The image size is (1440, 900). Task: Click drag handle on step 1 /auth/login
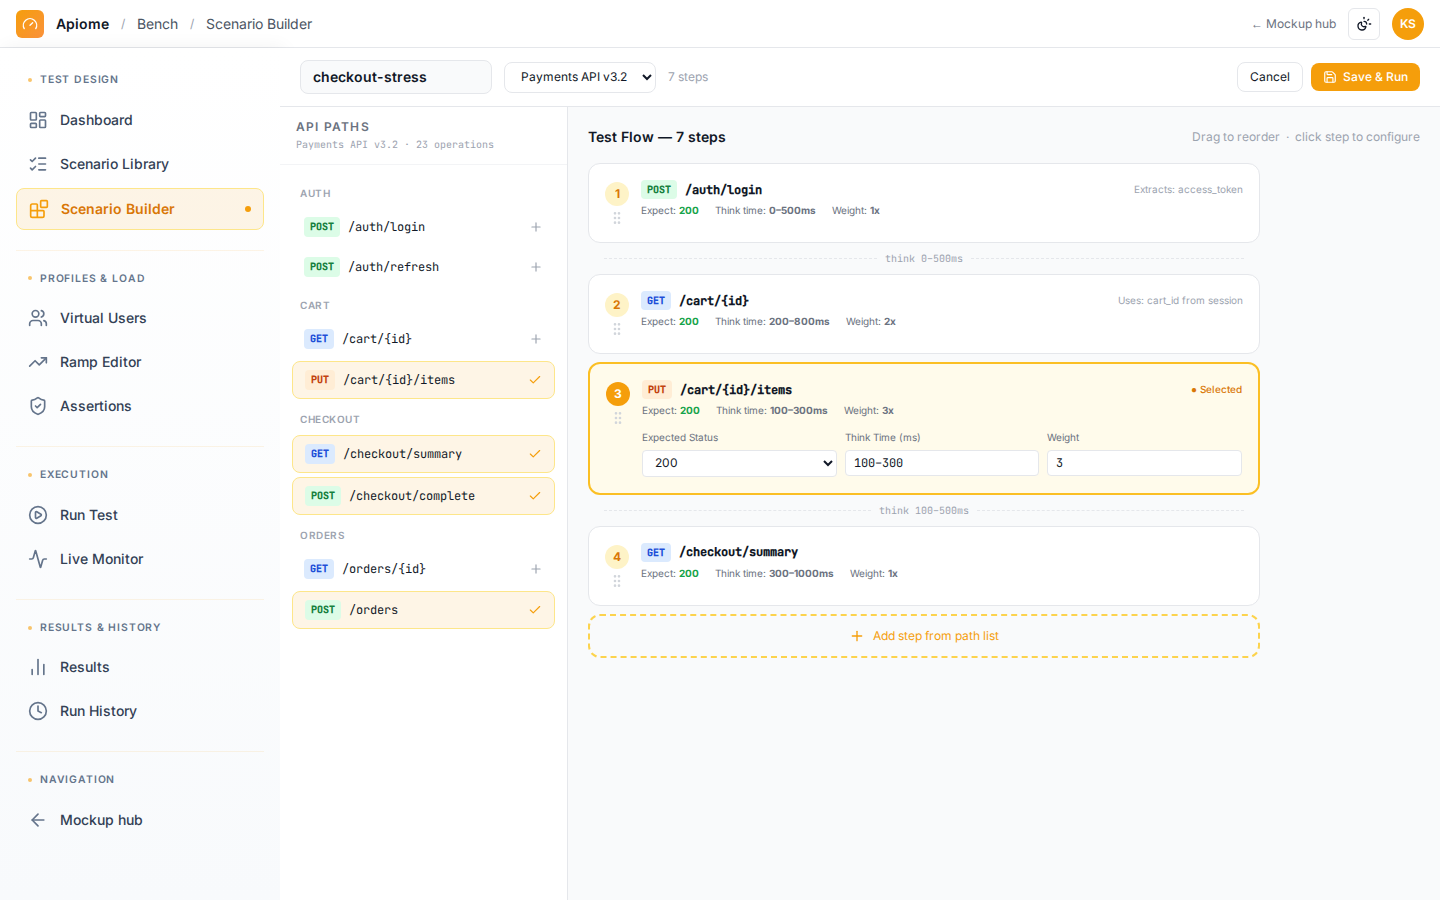pyautogui.click(x=617, y=217)
